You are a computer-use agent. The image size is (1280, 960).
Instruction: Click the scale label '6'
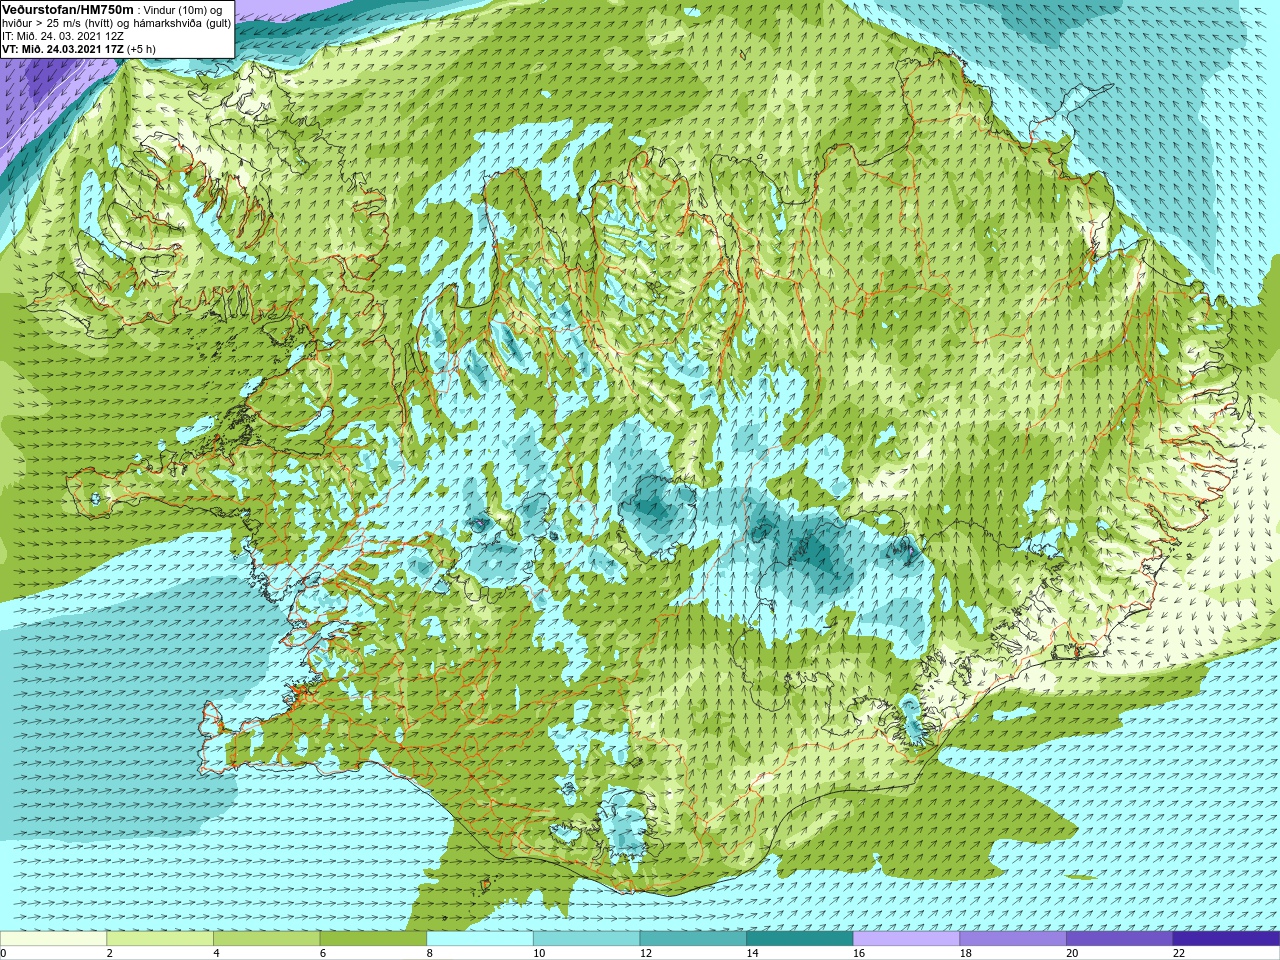tap(323, 954)
